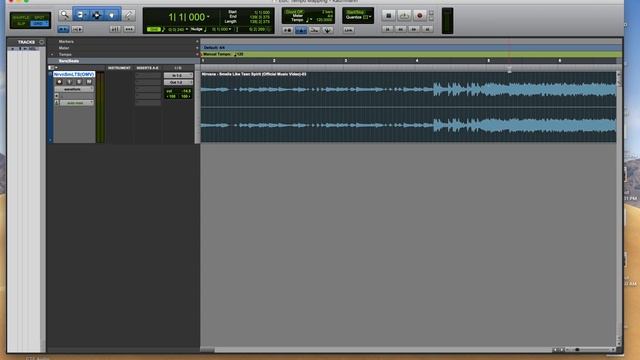Add tempo change with plus button

(197, 55)
